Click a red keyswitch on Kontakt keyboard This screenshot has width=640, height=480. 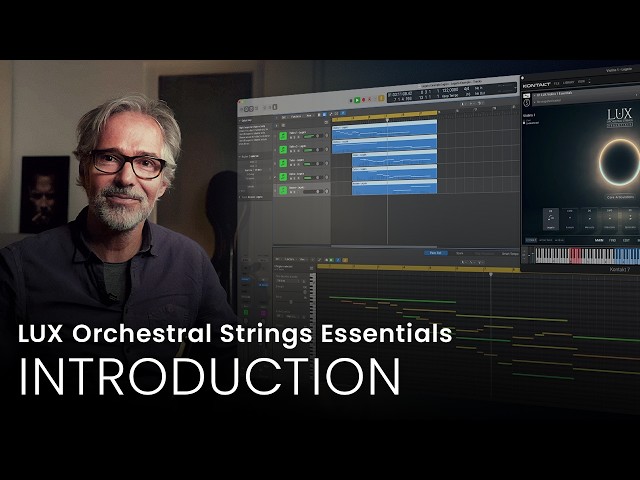tap(575, 255)
